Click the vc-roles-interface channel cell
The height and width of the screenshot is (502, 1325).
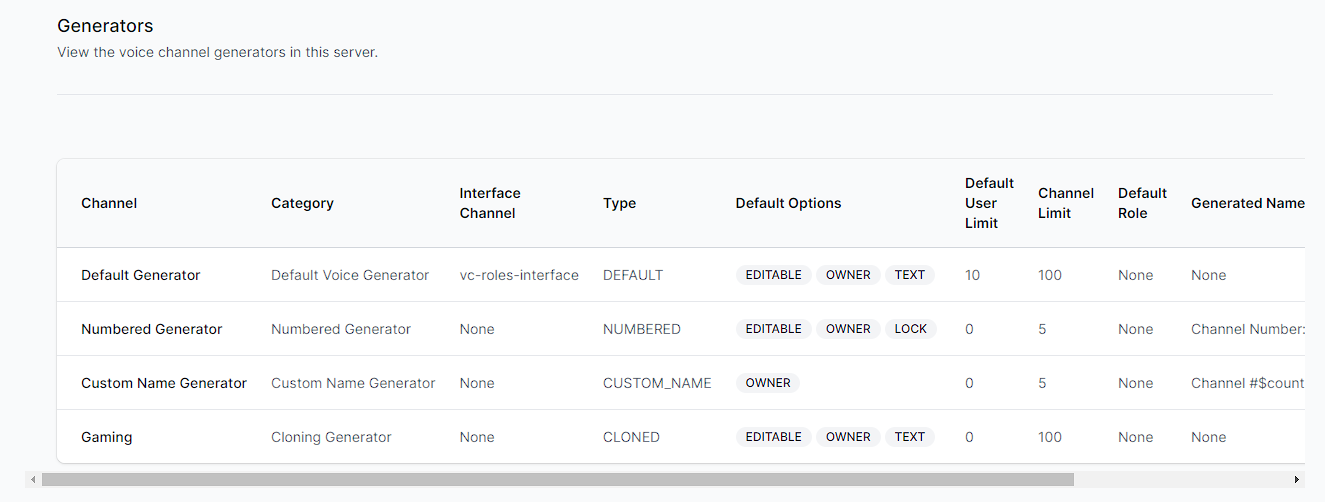(519, 275)
